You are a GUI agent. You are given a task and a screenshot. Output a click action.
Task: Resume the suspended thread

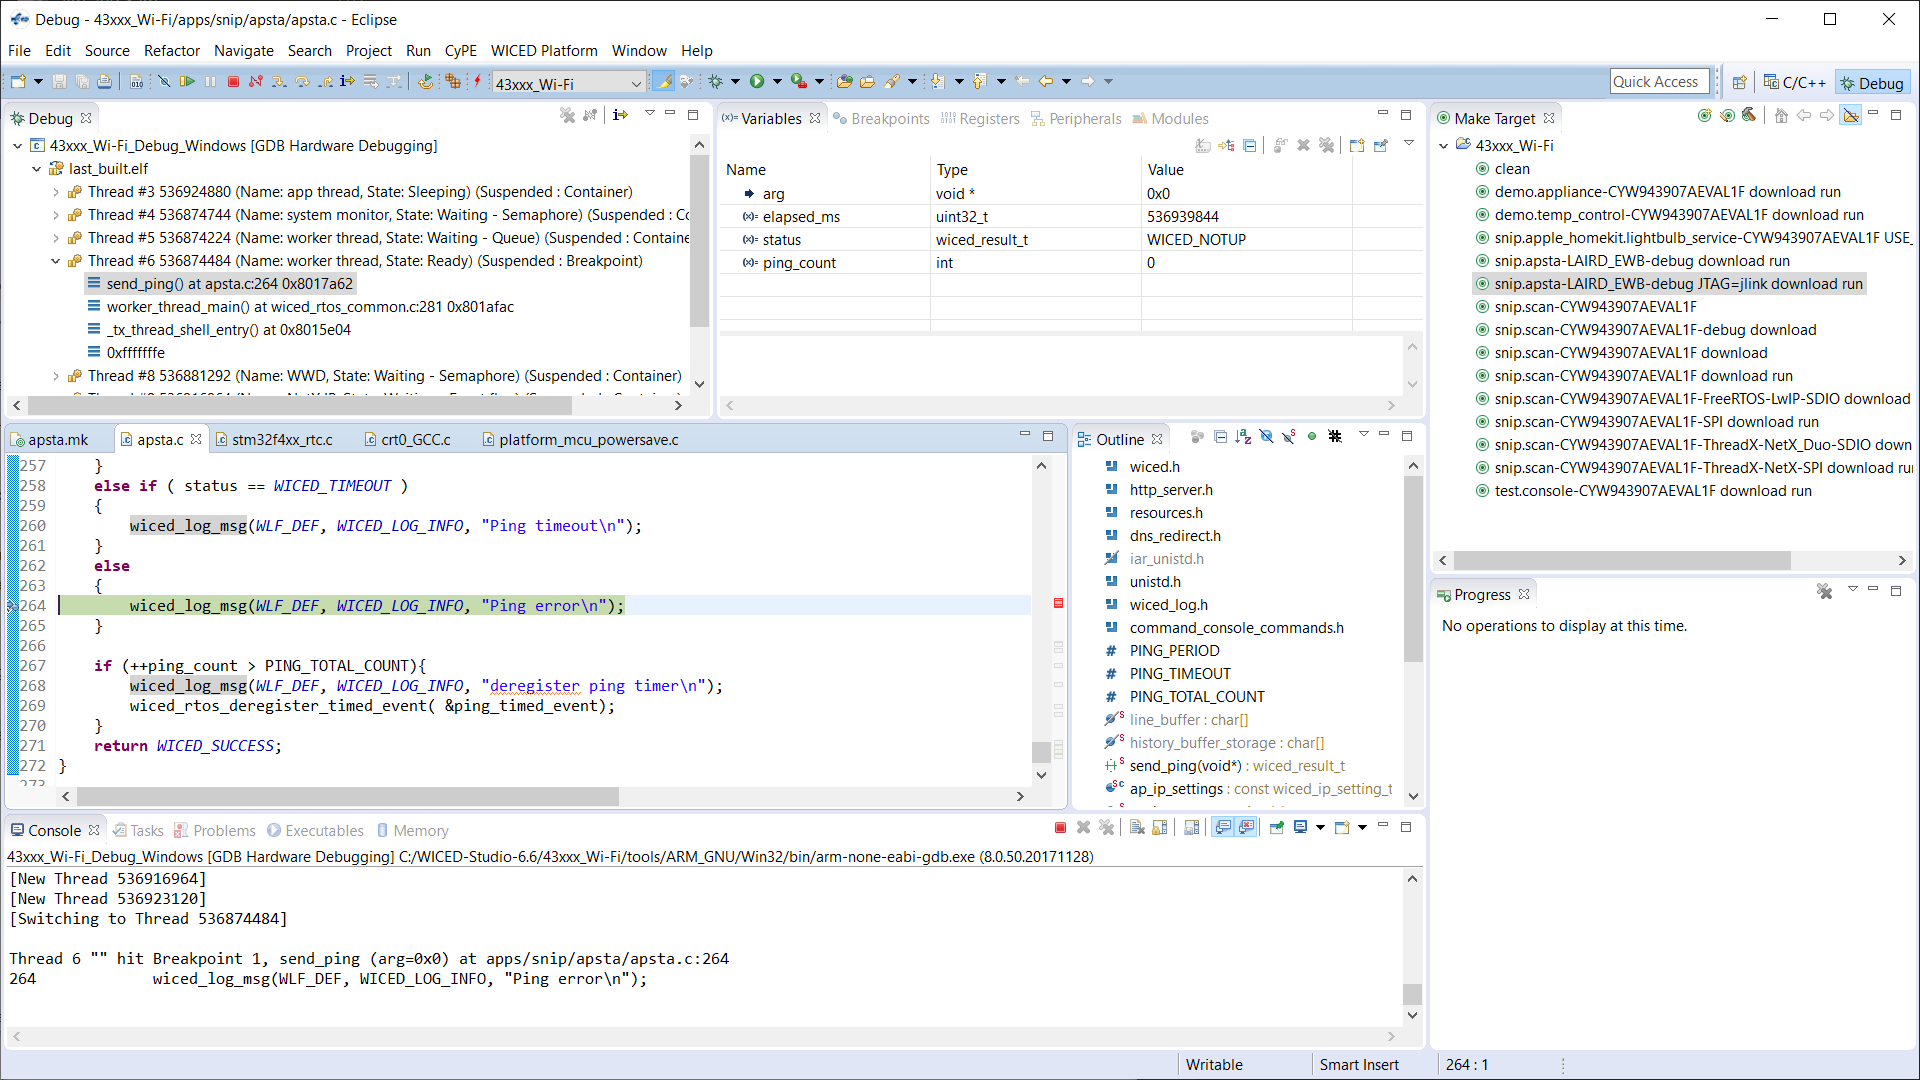188,82
